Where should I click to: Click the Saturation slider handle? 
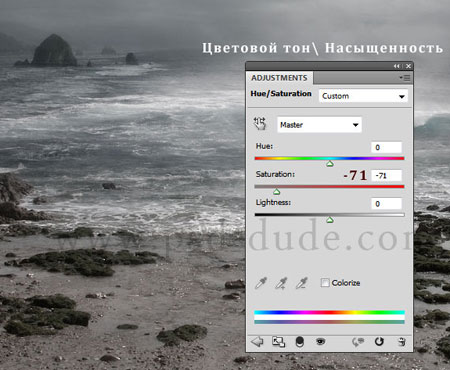pyautogui.click(x=276, y=192)
